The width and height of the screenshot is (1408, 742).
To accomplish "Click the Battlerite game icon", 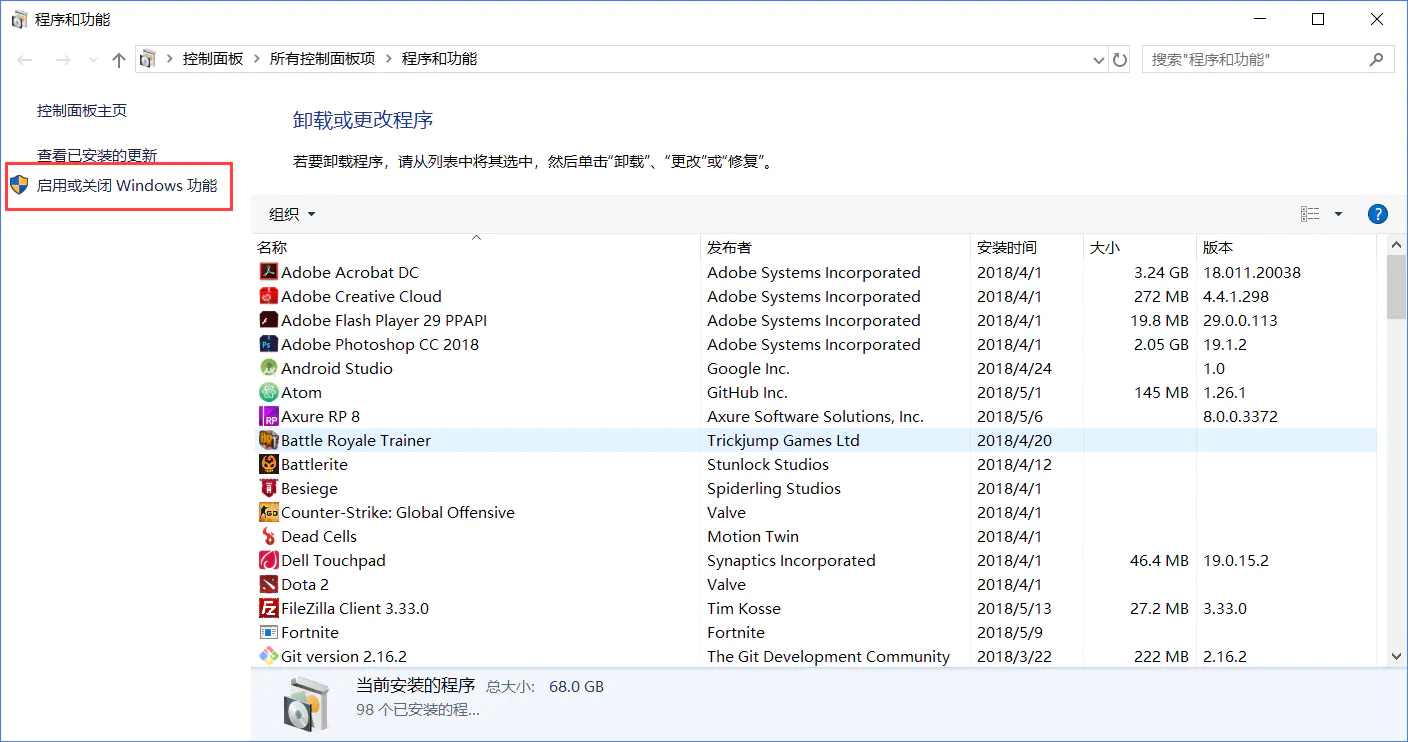I will click(x=268, y=464).
